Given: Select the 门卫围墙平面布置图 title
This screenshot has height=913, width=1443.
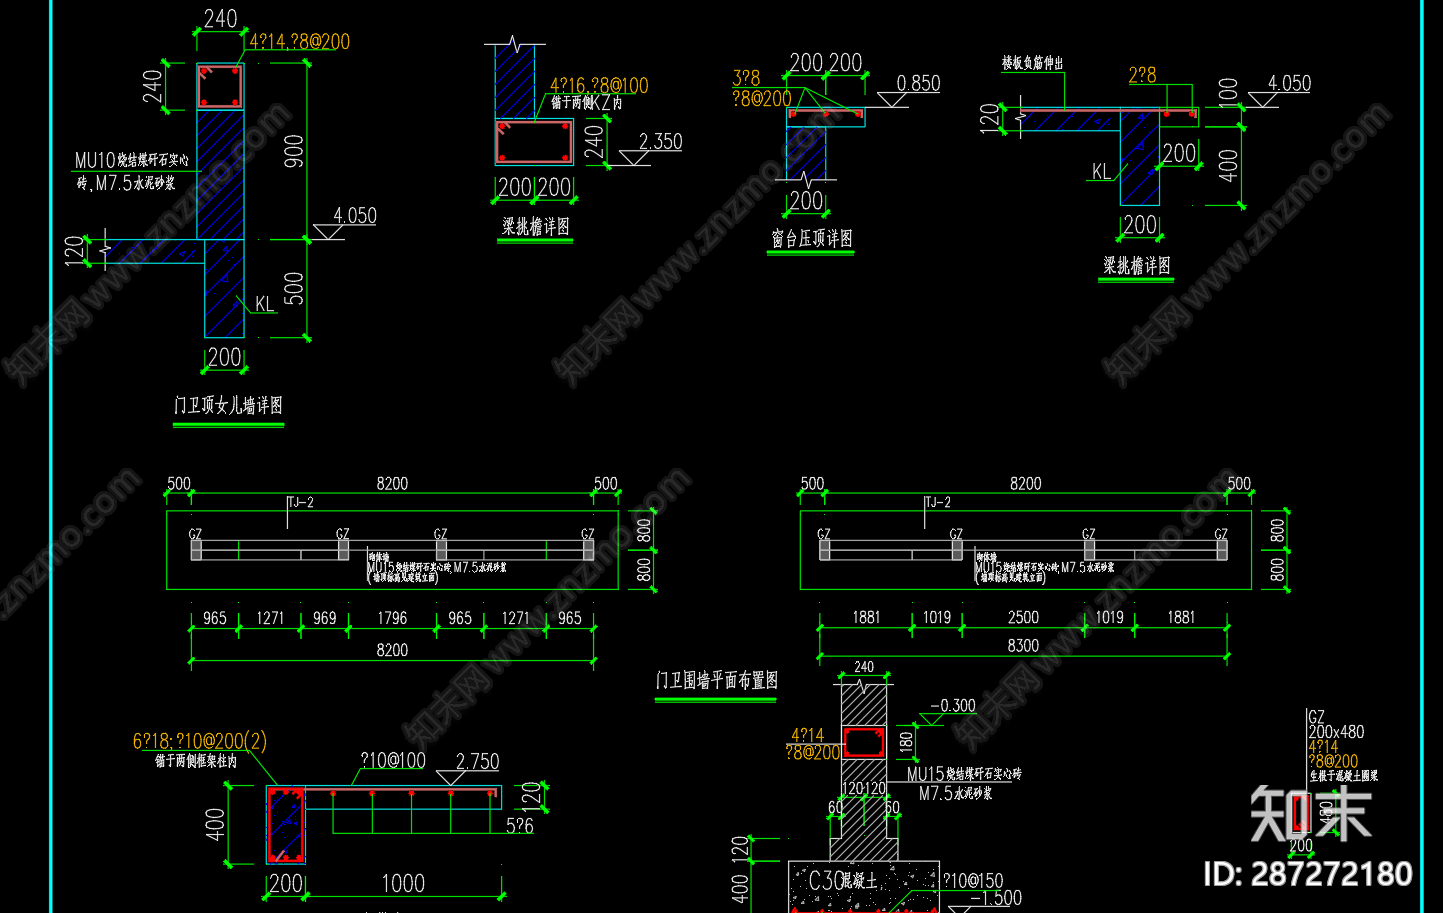Looking at the screenshot, I should coord(716,680).
